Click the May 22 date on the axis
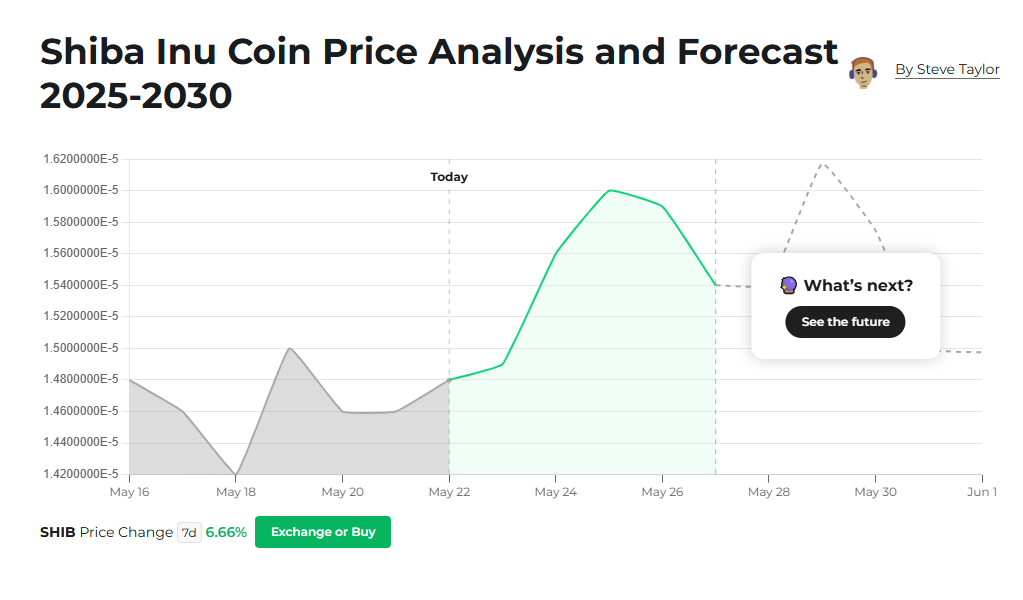 click(449, 492)
